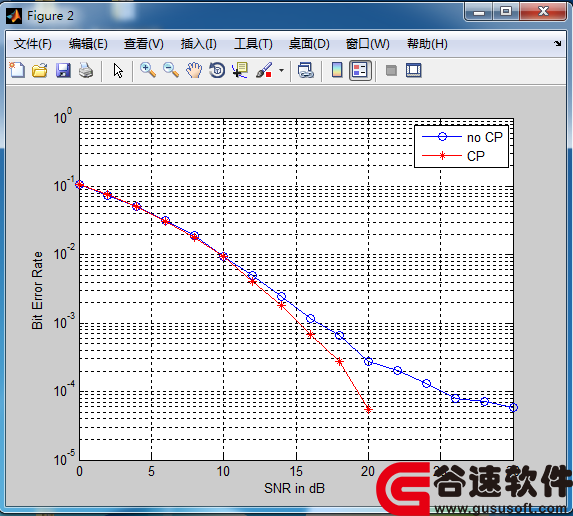The width and height of the screenshot is (573, 516).
Task: Expand the brush color dropdown arrow
Action: [281, 70]
